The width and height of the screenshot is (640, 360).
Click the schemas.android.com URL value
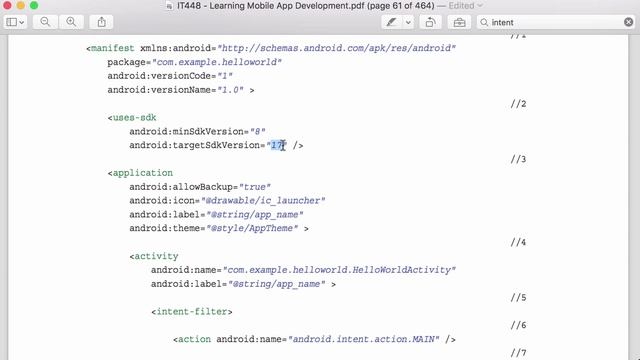click(337, 48)
